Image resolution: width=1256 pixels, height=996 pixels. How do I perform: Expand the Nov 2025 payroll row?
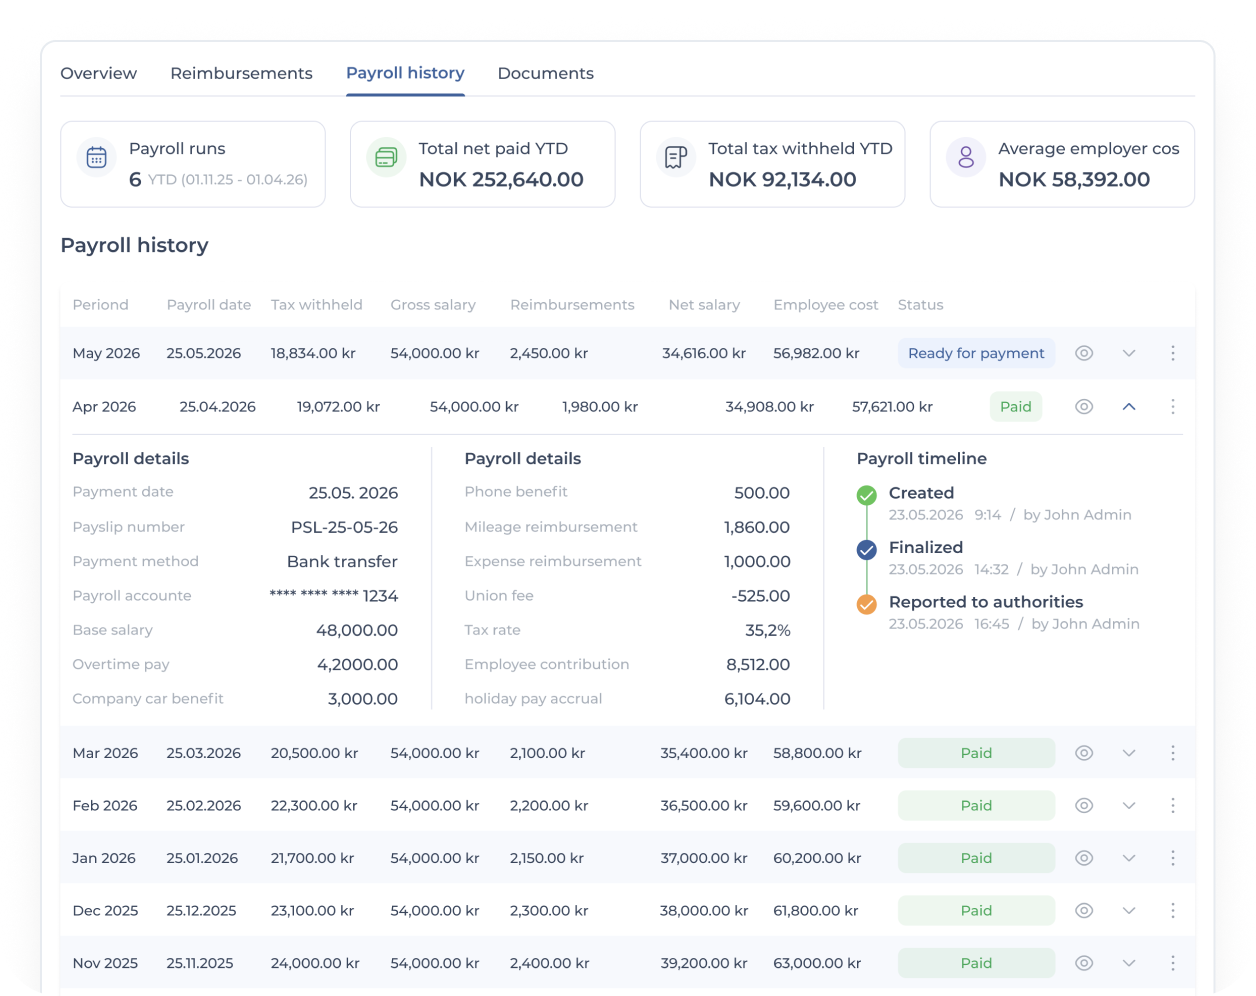coord(1129,963)
